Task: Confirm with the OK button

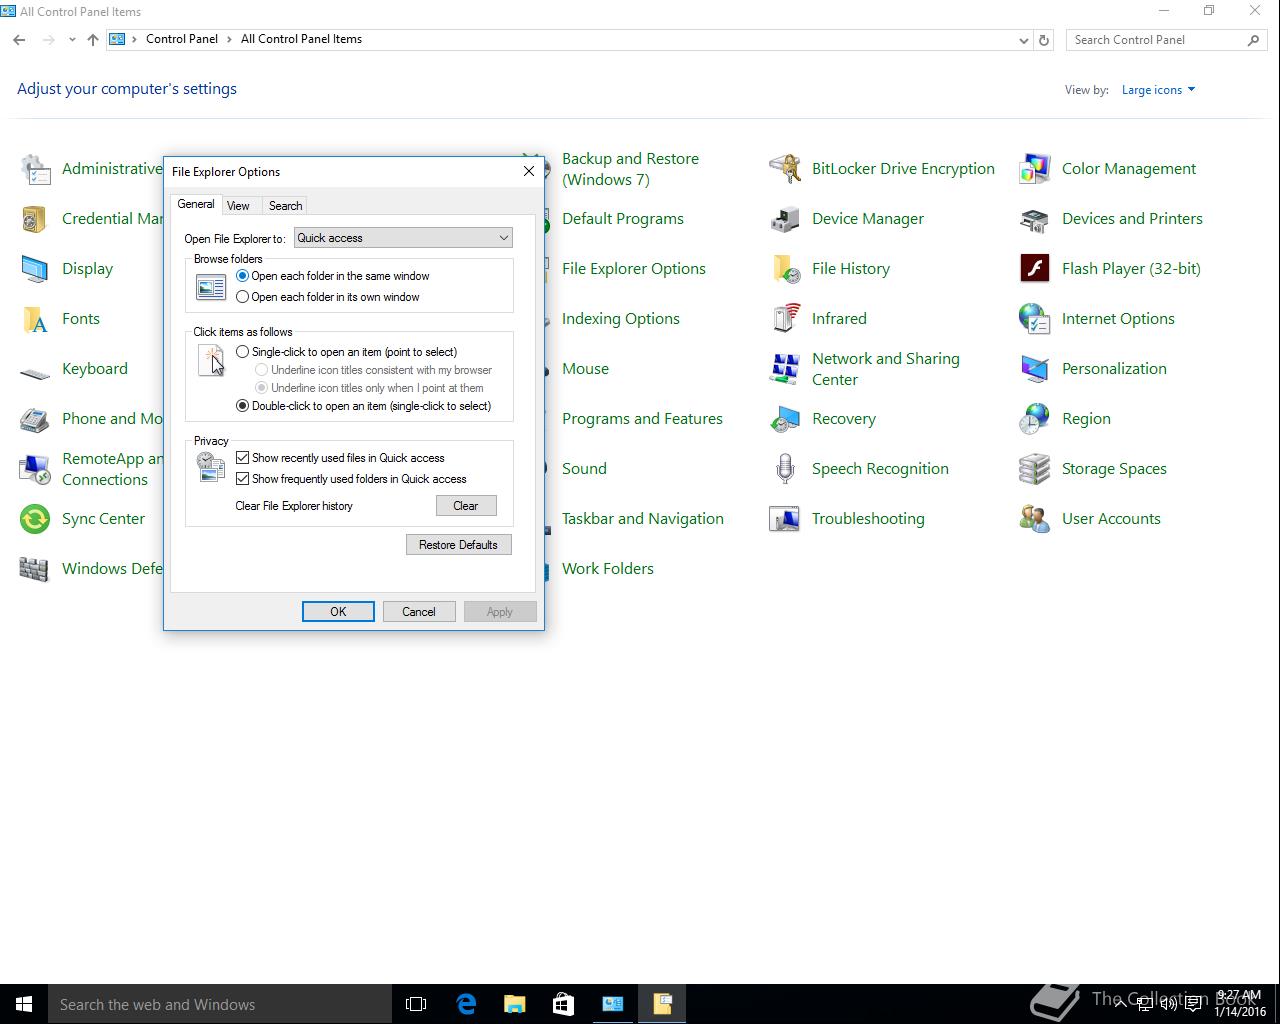Action: pyautogui.click(x=338, y=612)
